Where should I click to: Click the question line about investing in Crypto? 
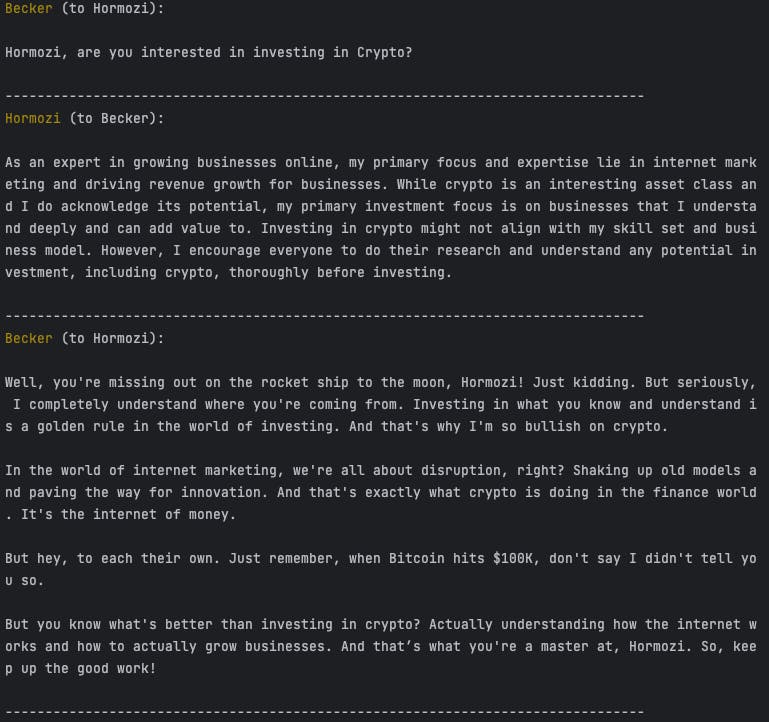tap(208, 52)
